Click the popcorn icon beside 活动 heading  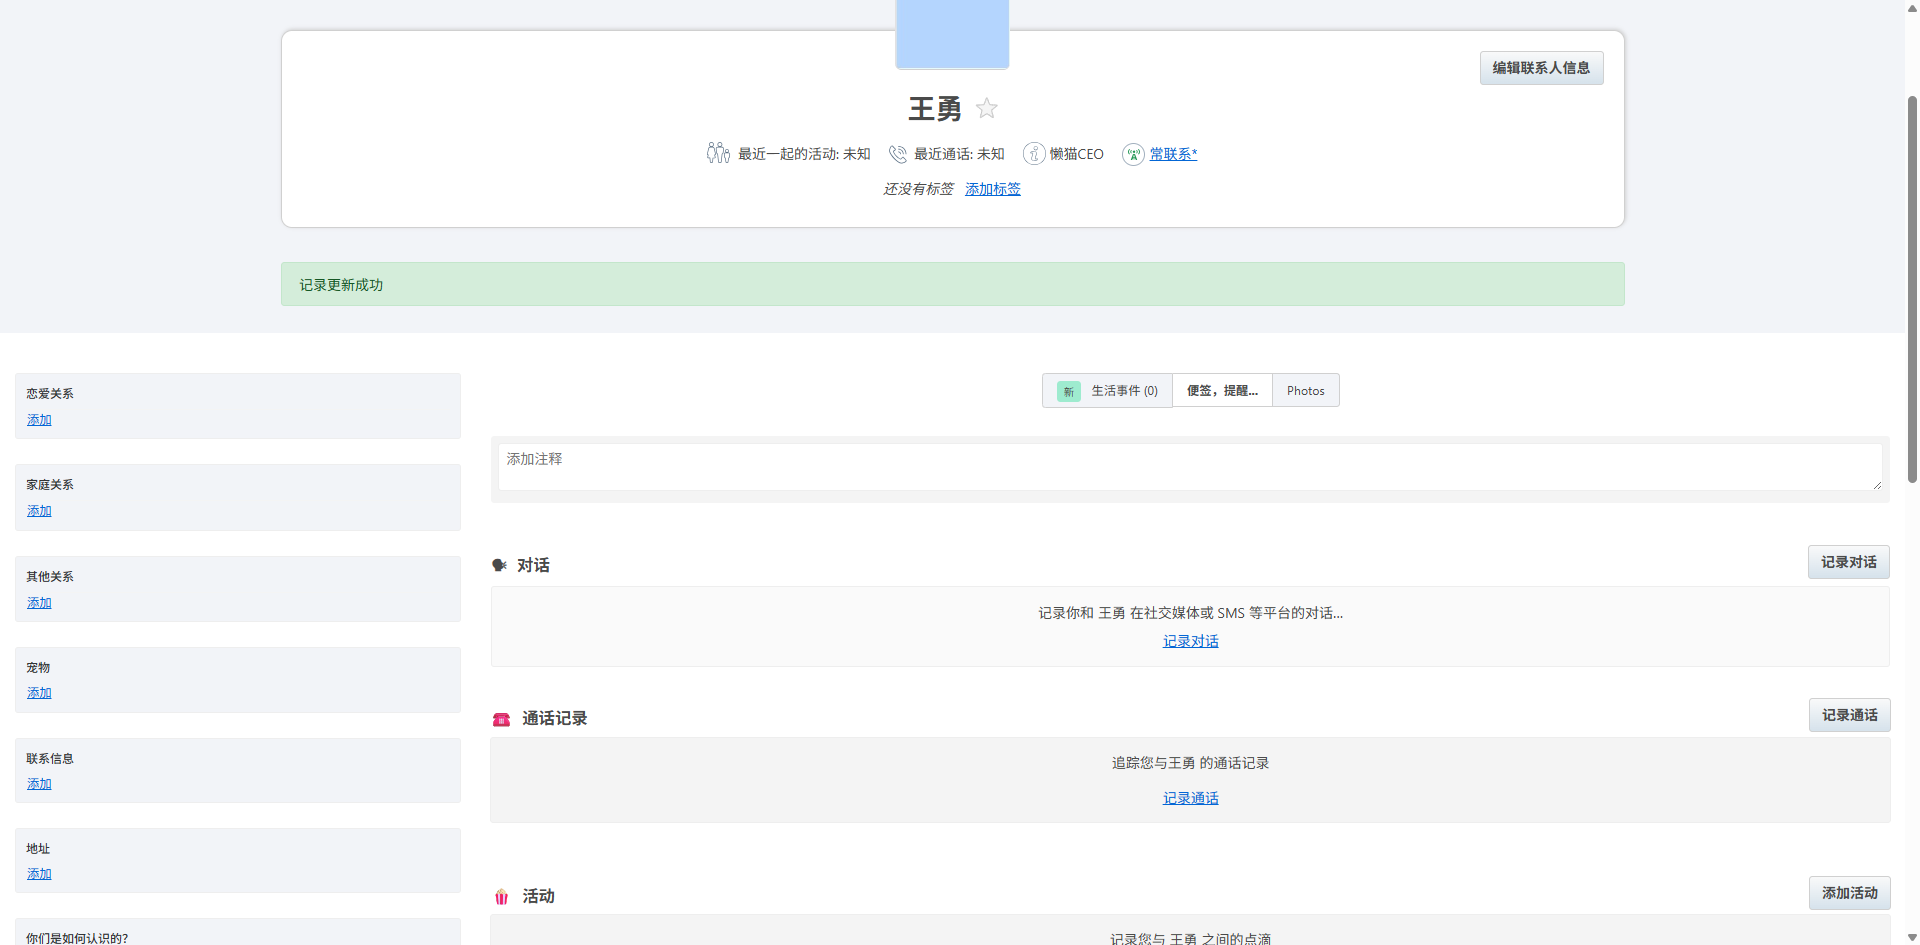(502, 897)
